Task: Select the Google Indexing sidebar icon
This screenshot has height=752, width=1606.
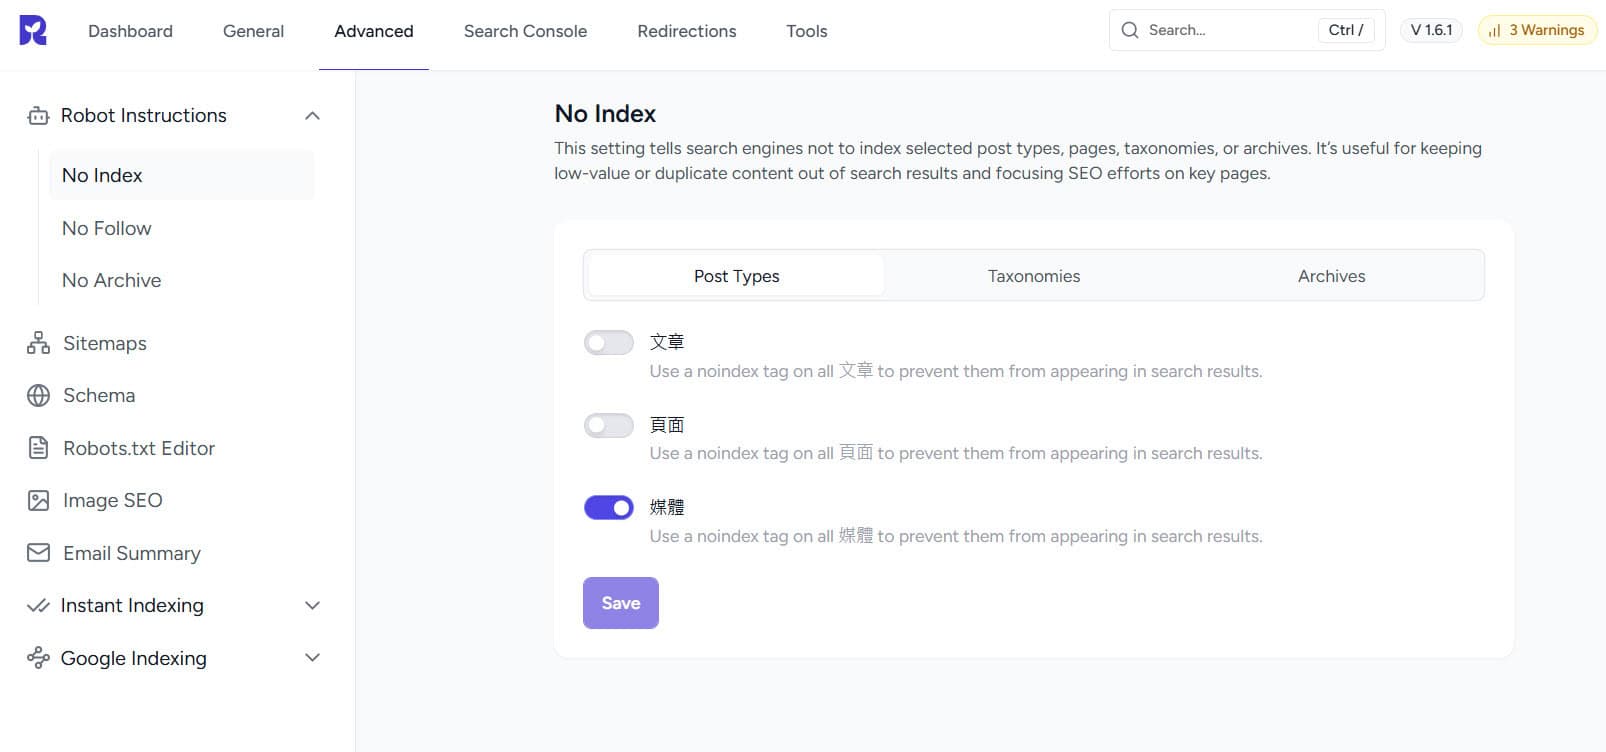Action: (37, 658)
